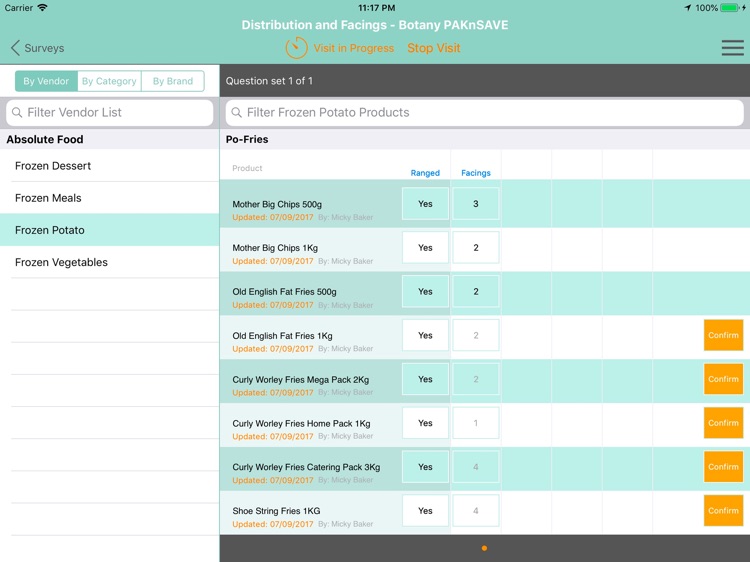
Task: Click the Question set 1 of 1 label
Action: pos(269,81)
